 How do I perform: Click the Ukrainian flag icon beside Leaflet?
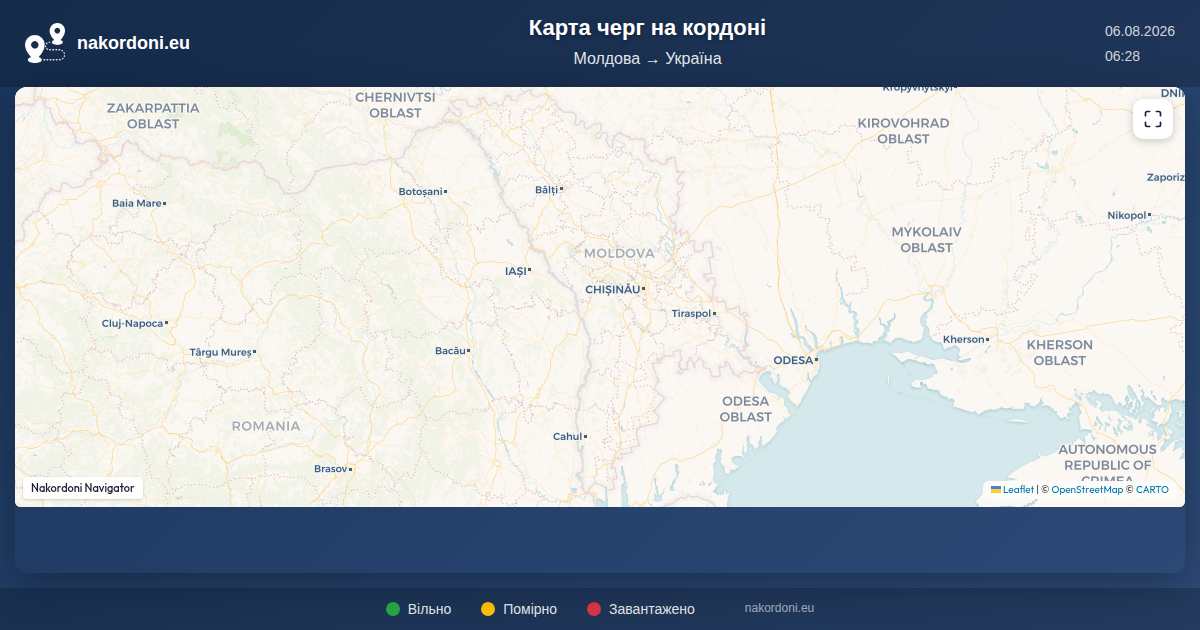pos(996,489)
